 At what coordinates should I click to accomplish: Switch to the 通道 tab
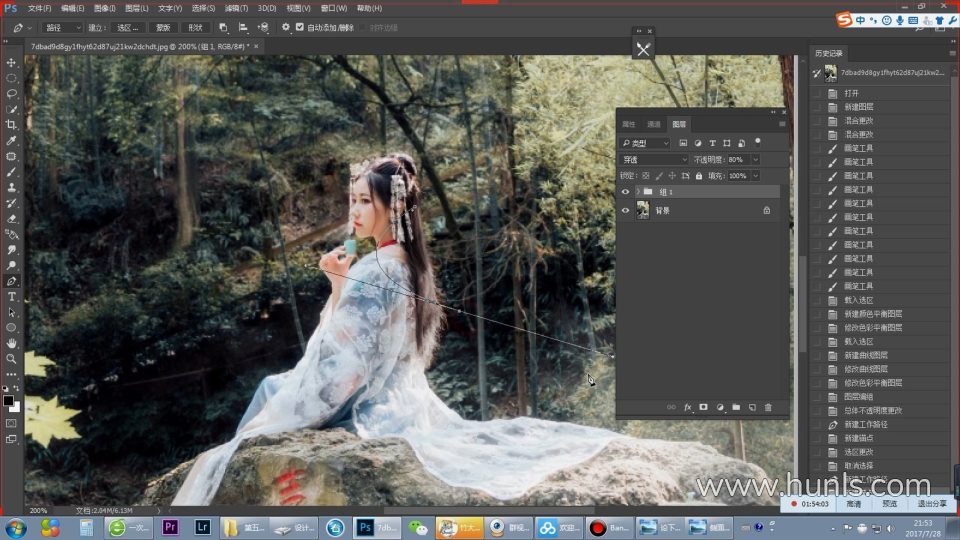654,124
